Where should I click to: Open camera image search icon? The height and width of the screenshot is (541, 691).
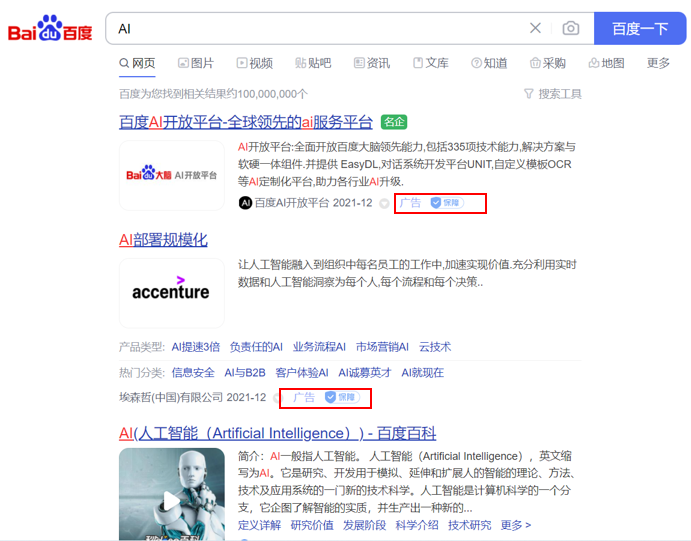[x=571, y=28]
